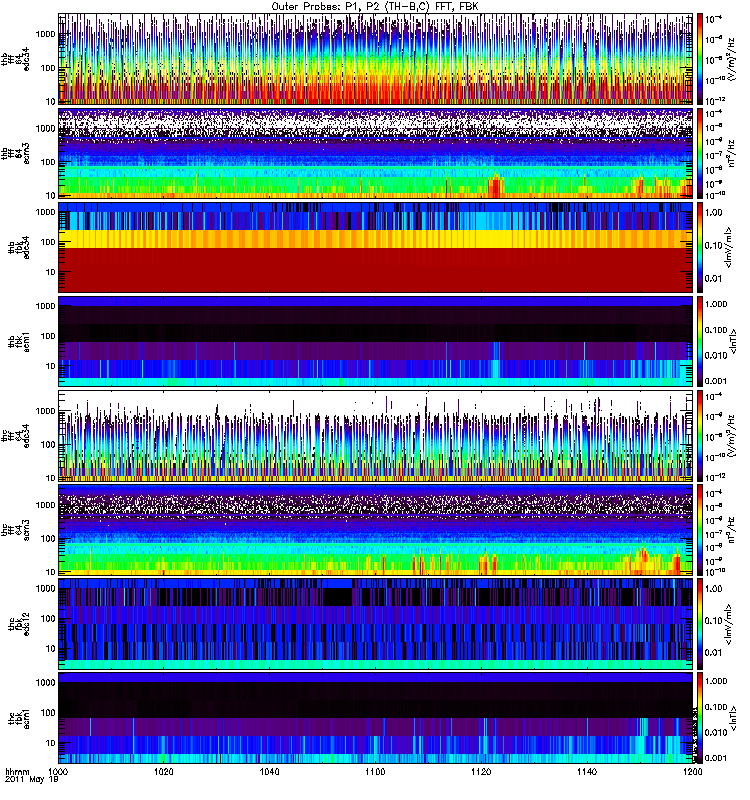Click the plot title 'Outer Probes: P1, P2'
750x800 pixels.
[375, 7]
